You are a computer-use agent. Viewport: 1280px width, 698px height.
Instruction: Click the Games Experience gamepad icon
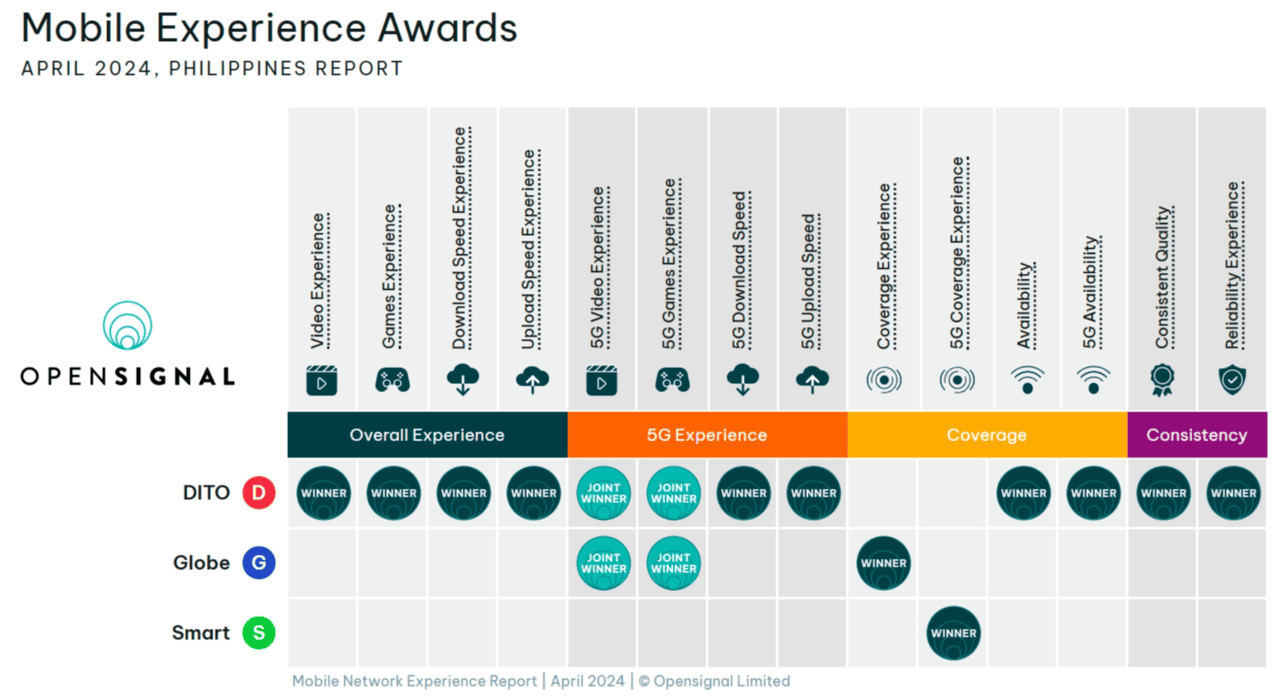point(392,380)
